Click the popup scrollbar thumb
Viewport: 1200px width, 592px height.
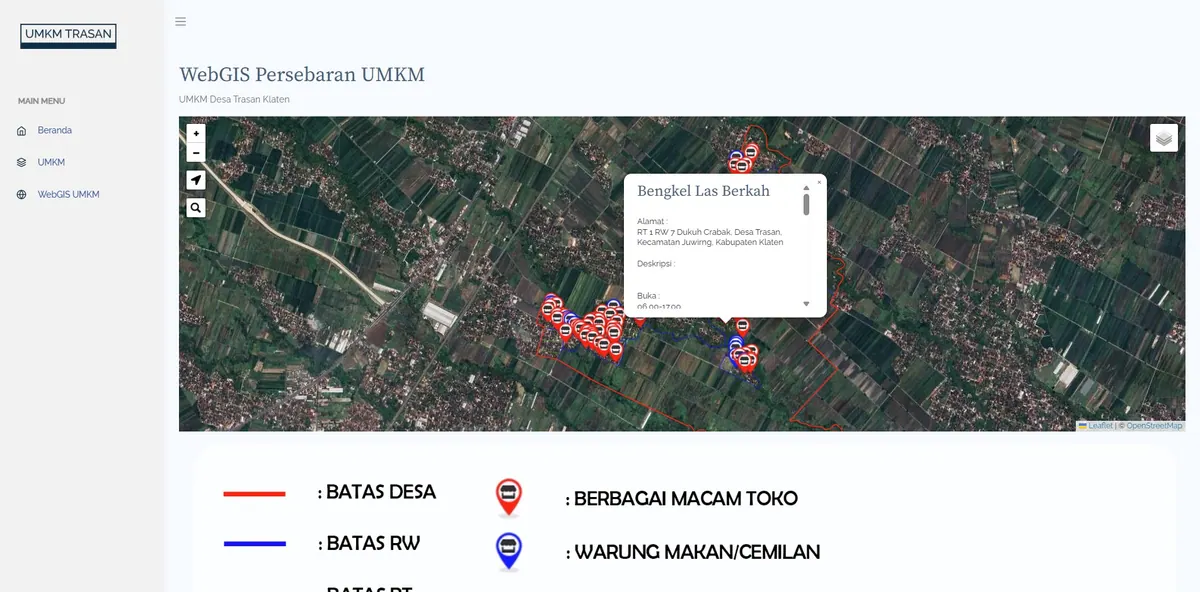(806, 204)
